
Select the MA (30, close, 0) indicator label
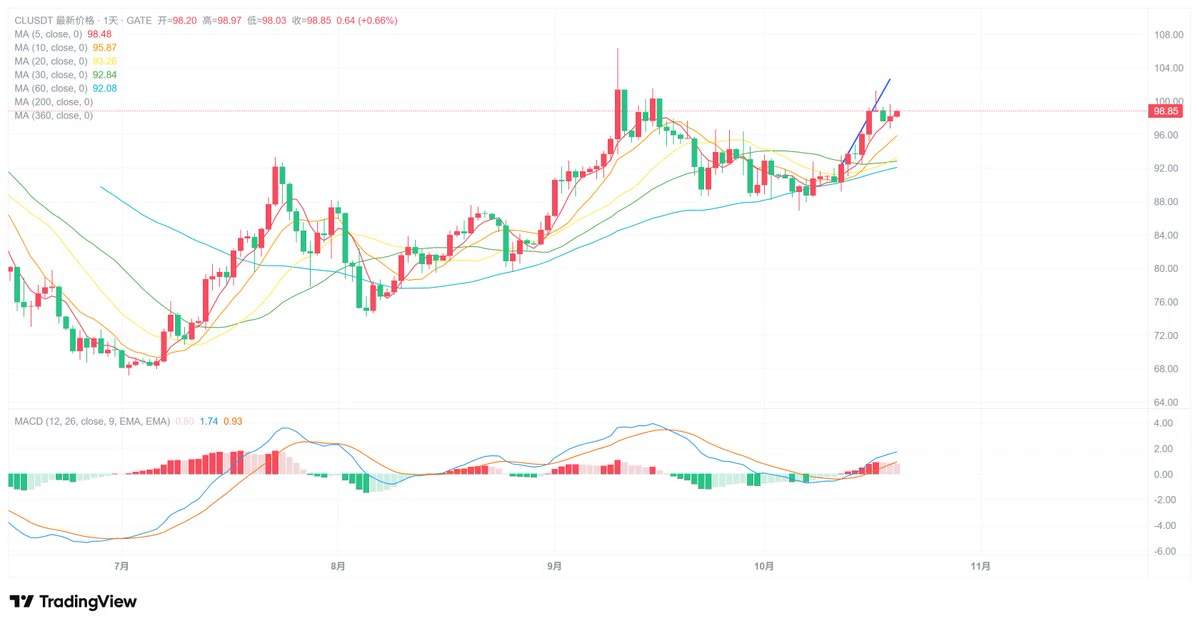coord(50,75)
